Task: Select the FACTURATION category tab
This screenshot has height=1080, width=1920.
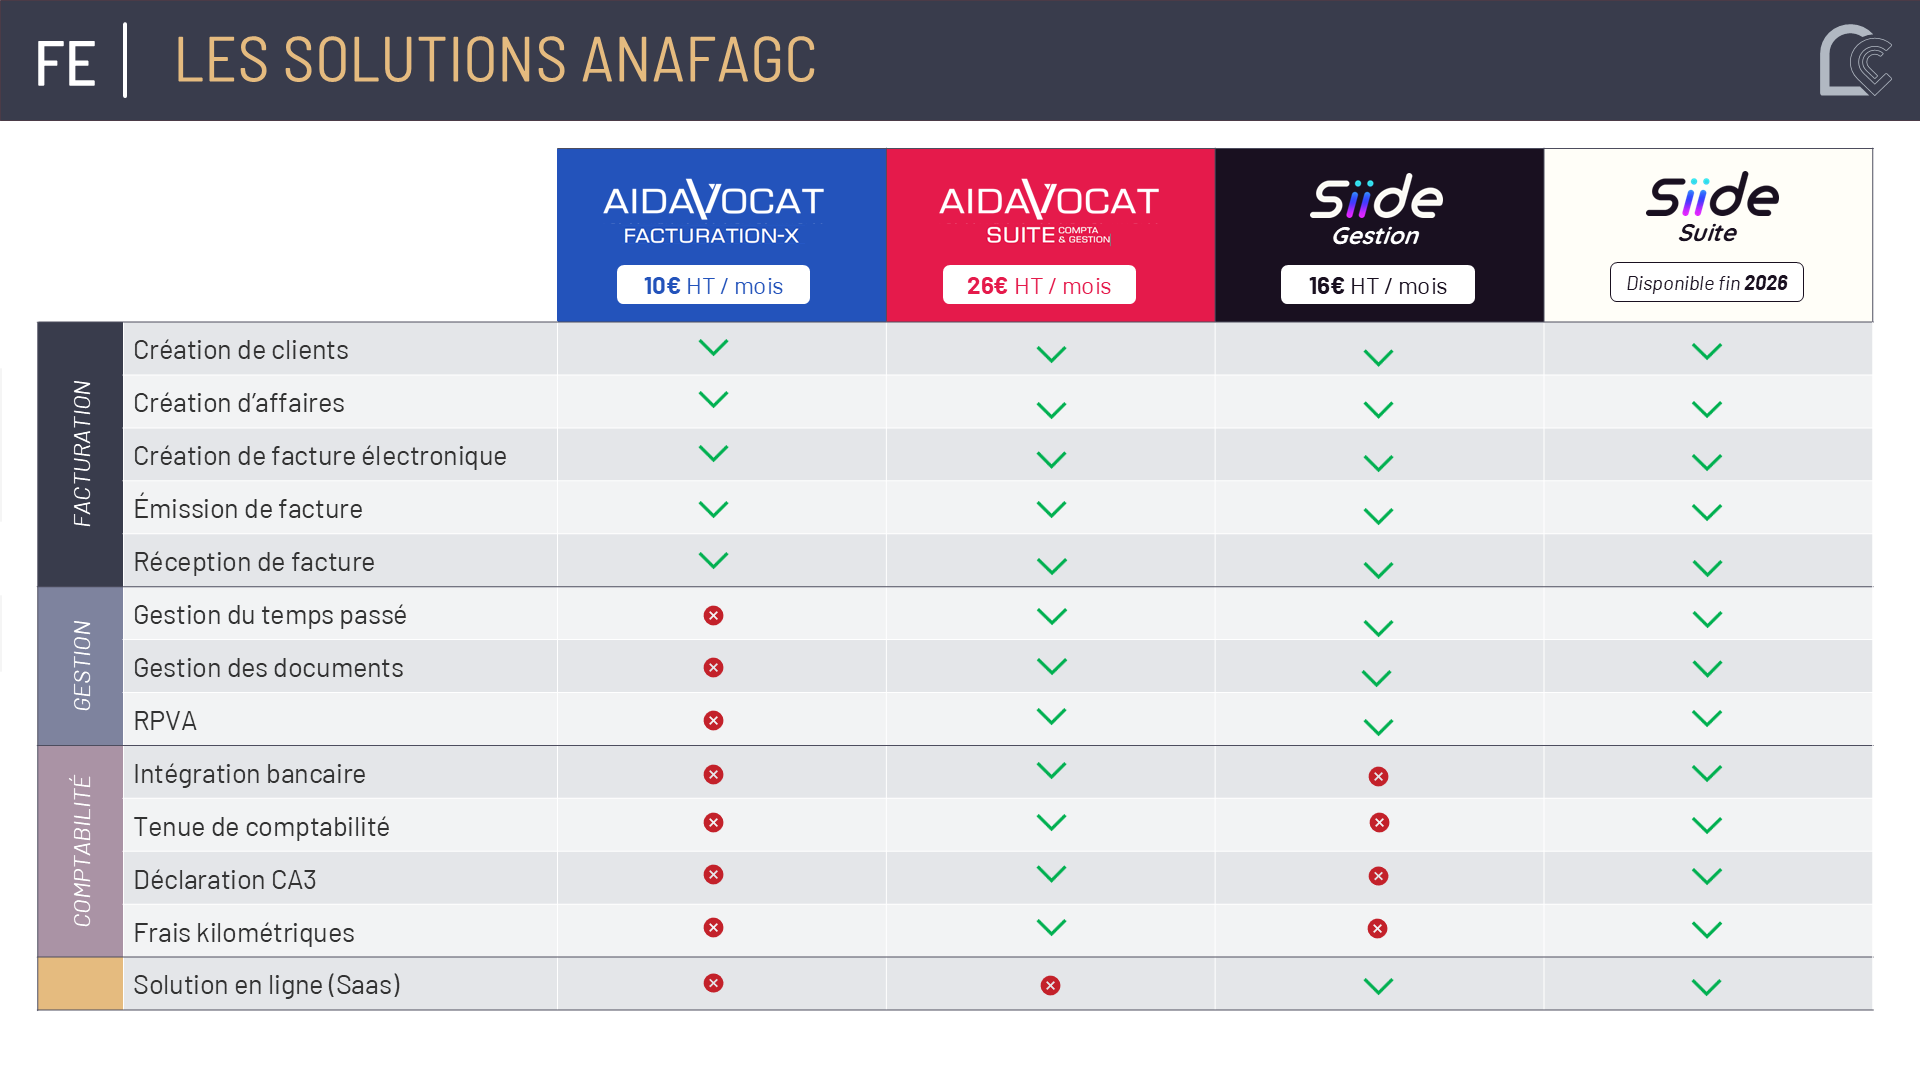Action: (81, 454)
